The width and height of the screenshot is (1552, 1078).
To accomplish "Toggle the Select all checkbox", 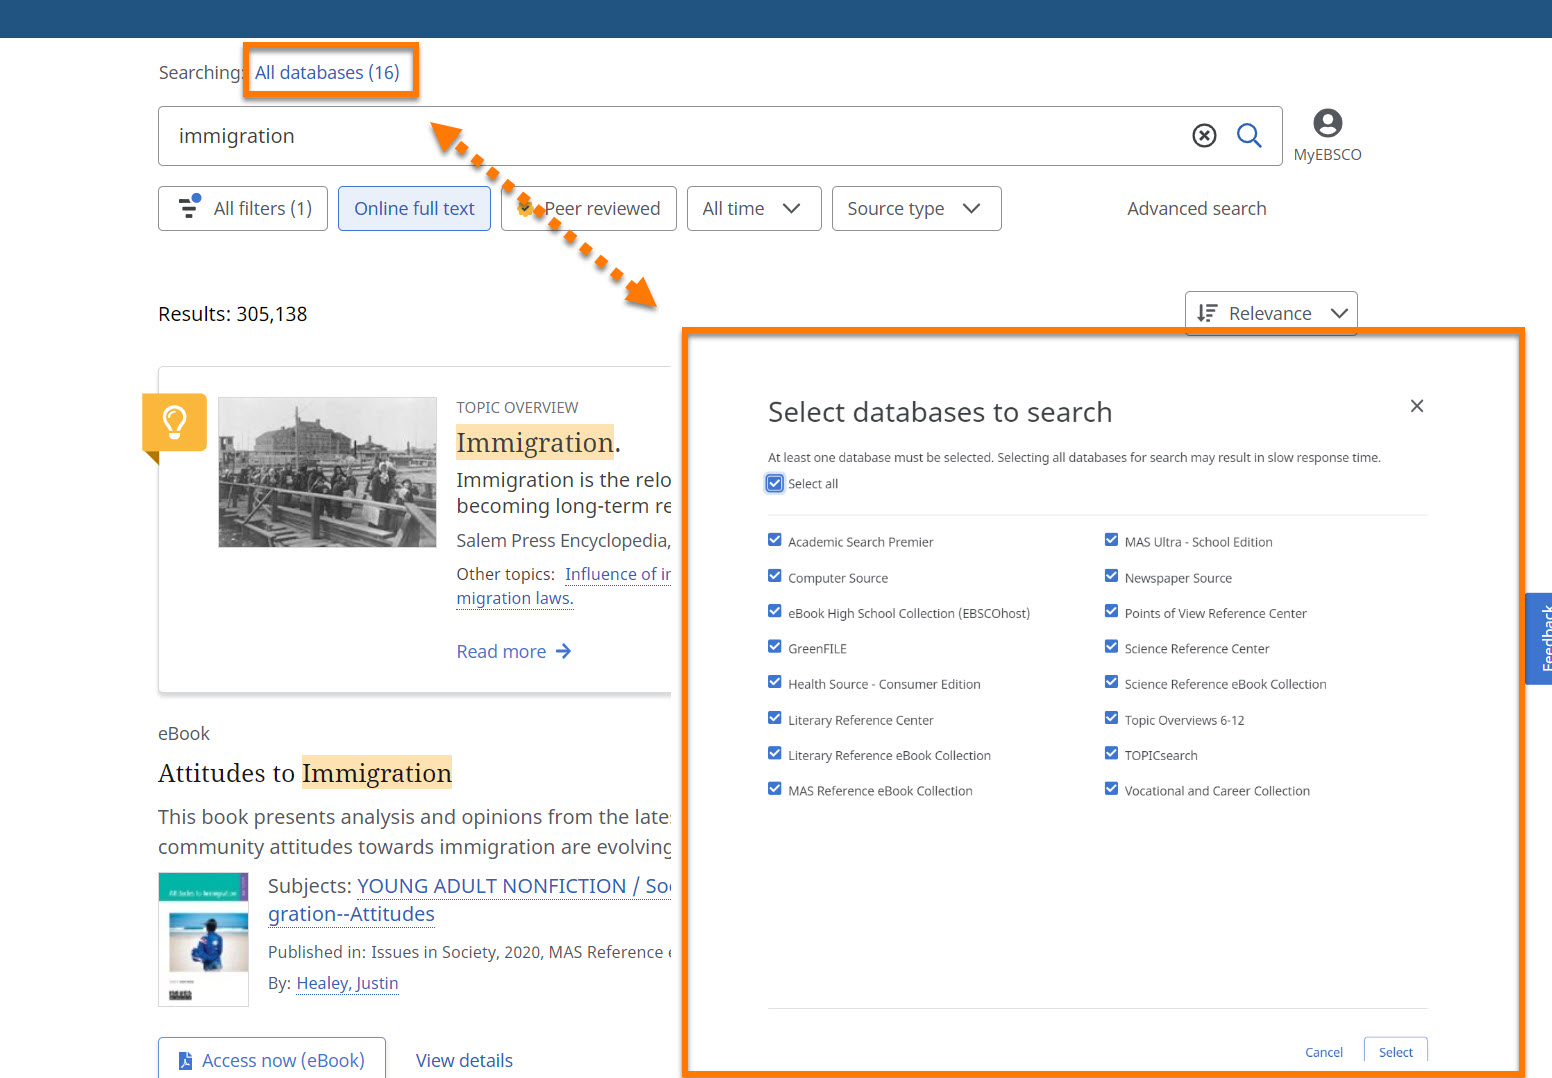I will pyautogui.click(x=775, y=483).
